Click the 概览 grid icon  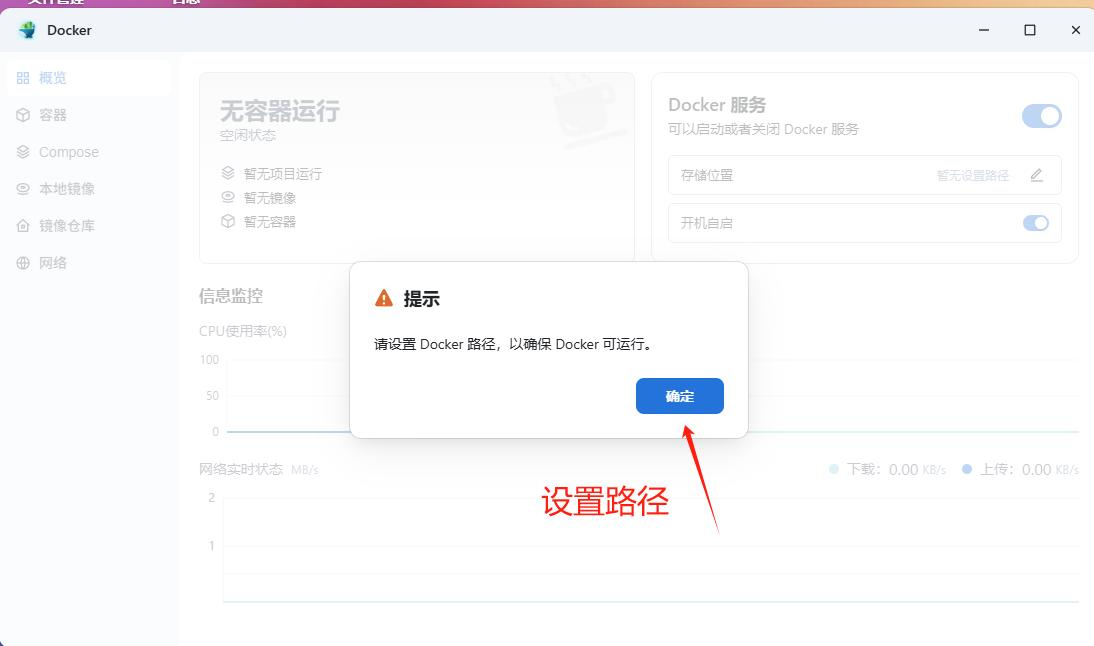coord(23,78)
